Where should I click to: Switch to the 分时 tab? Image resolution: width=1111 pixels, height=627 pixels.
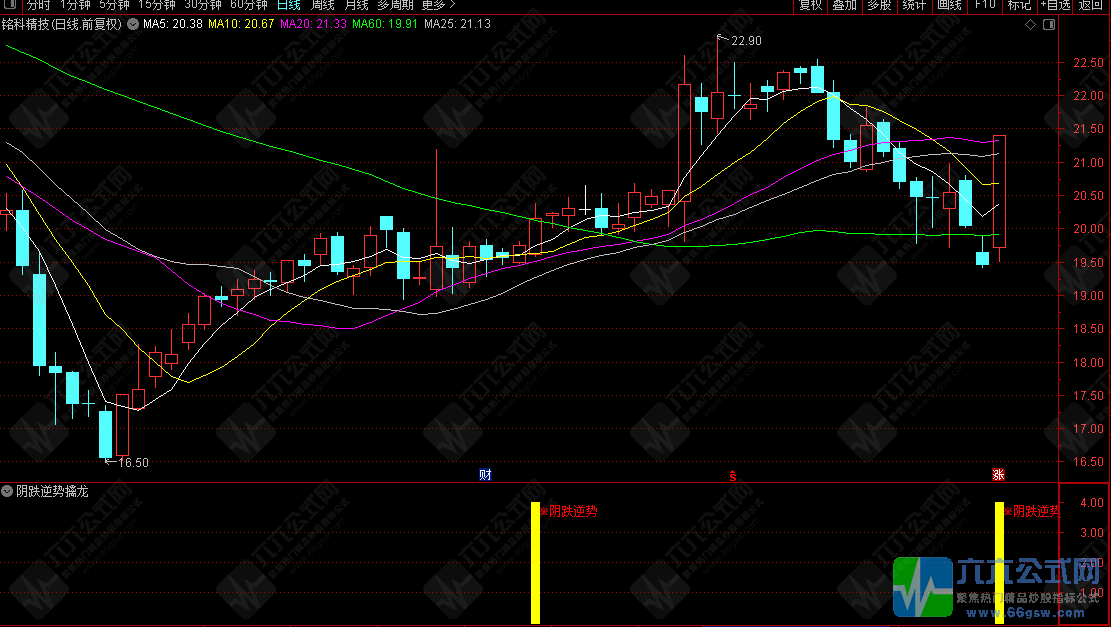(39, 5)
